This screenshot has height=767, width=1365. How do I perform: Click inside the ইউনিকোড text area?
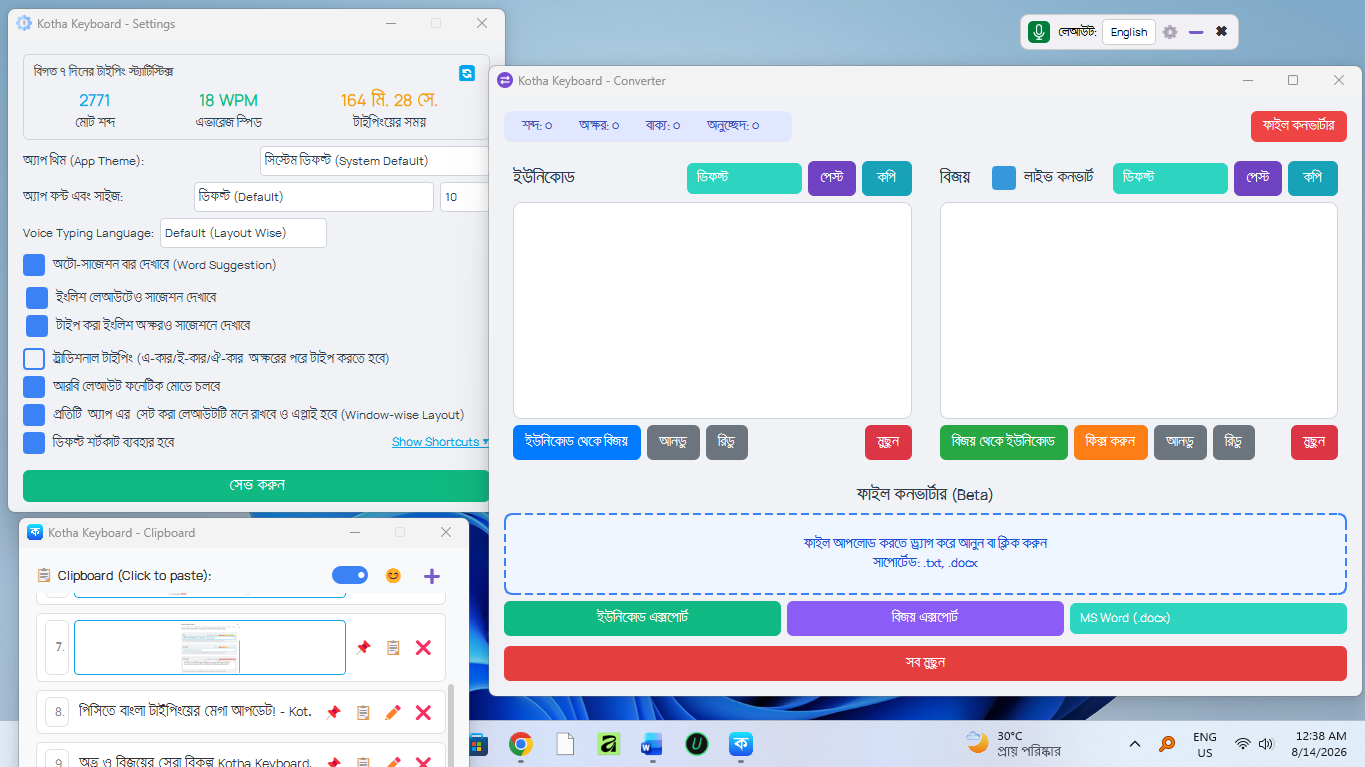[x=712, y=310]
